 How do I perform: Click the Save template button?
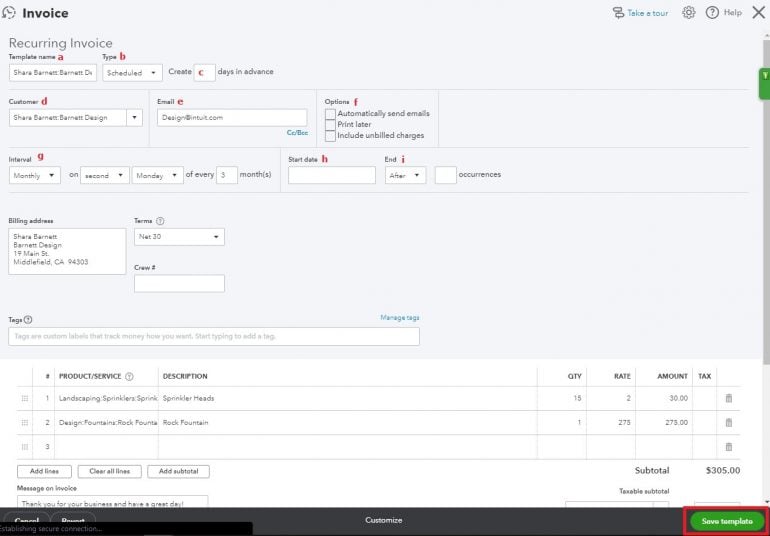(727, 521)
